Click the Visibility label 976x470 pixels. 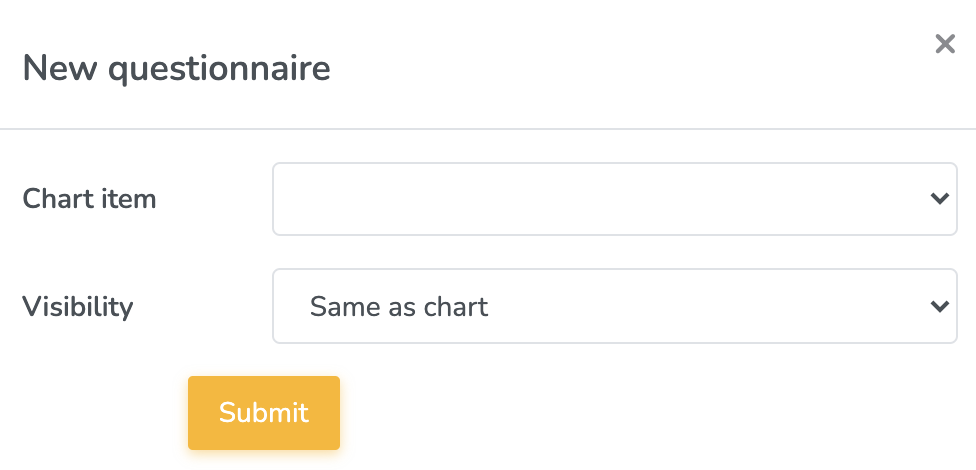77,306
